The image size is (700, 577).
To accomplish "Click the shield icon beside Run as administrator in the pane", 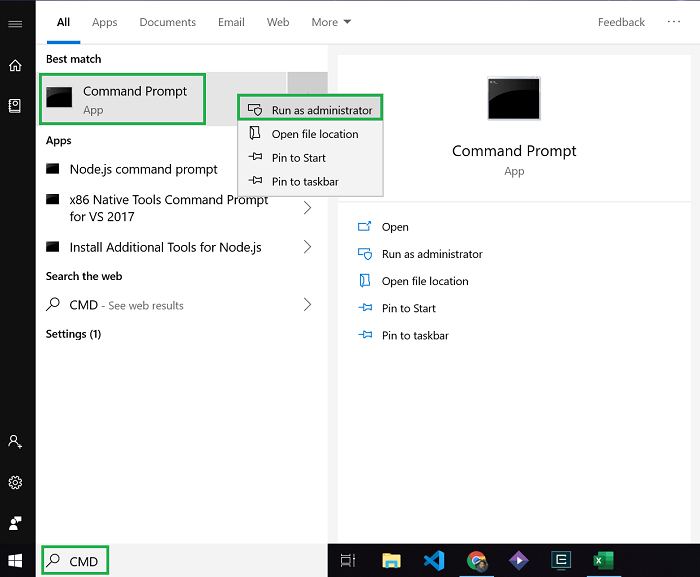I will click(x=365, y=254).
